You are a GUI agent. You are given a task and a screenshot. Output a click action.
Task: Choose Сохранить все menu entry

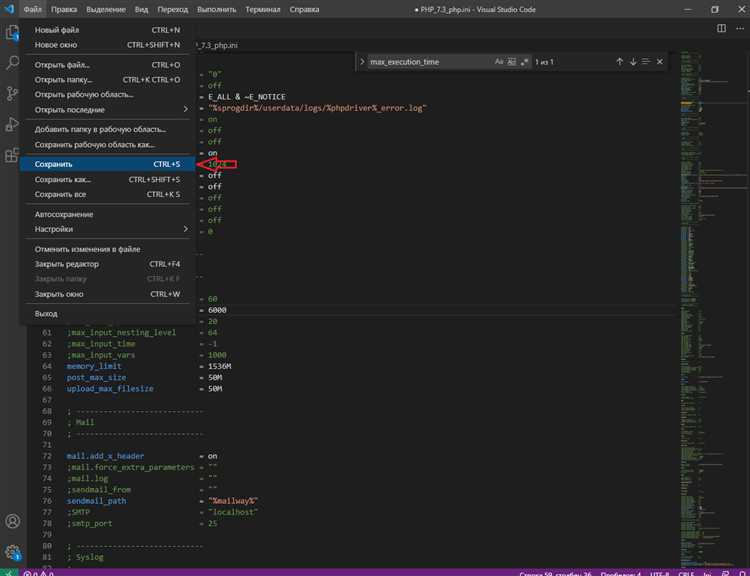point(108,194)
